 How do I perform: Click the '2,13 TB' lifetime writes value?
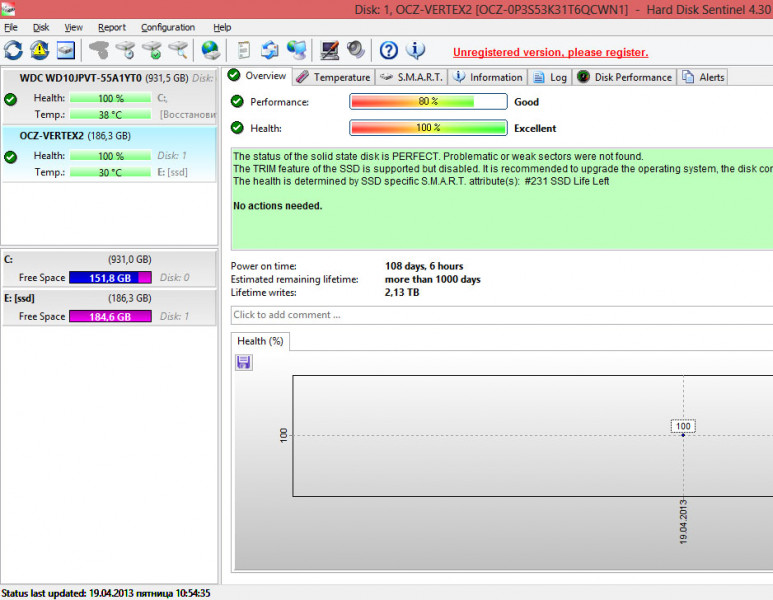(402, 292)
